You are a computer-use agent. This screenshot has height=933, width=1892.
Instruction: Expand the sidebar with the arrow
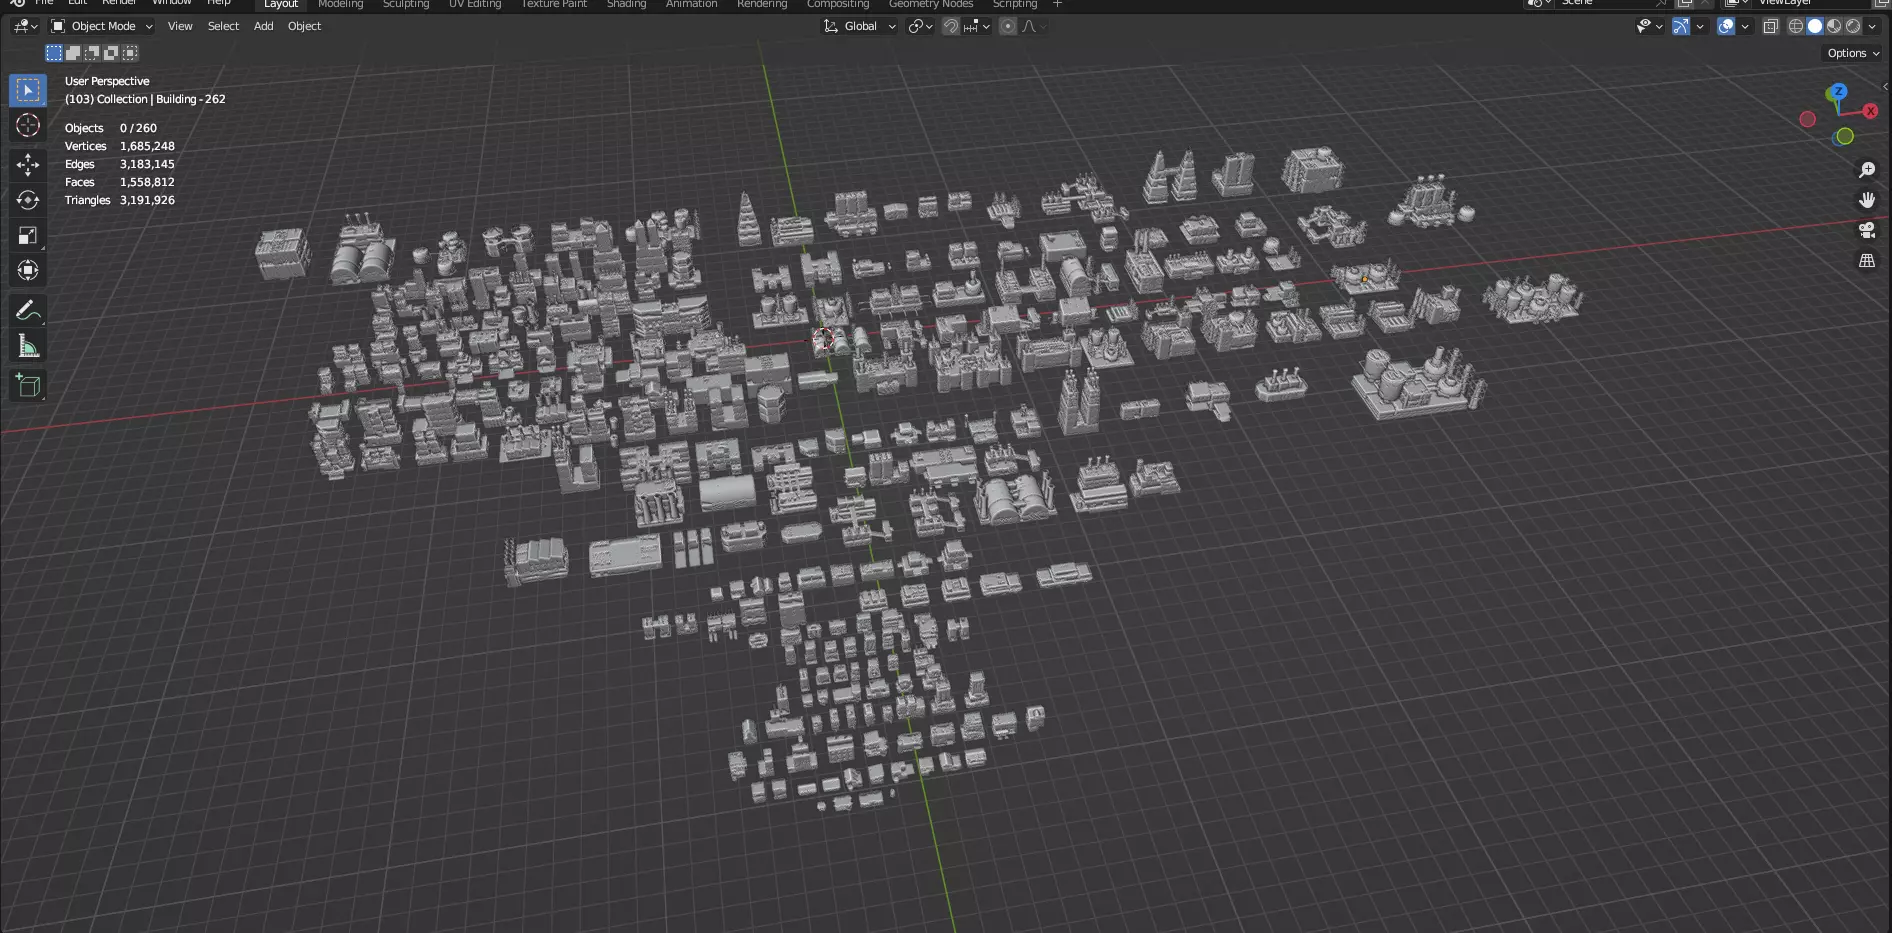1885,86
